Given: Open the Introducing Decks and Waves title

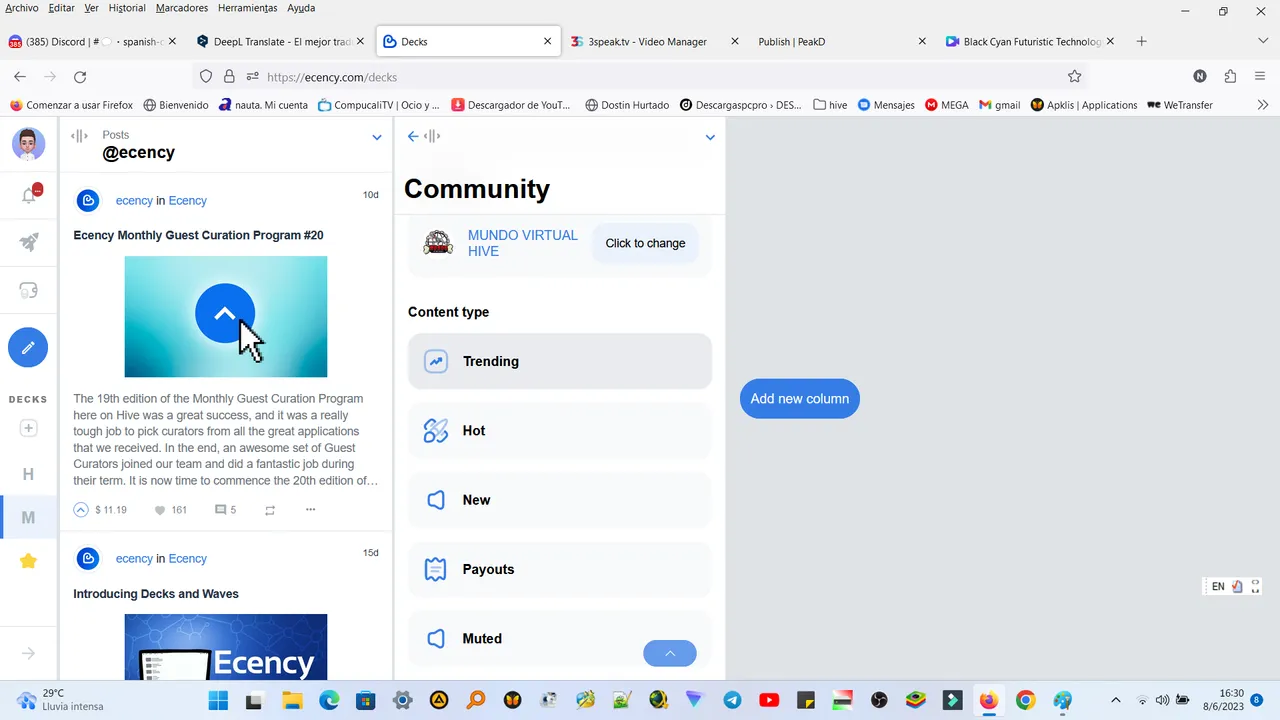Looking at the screenshot, I should pyautogui.click(x=156, y=594).
